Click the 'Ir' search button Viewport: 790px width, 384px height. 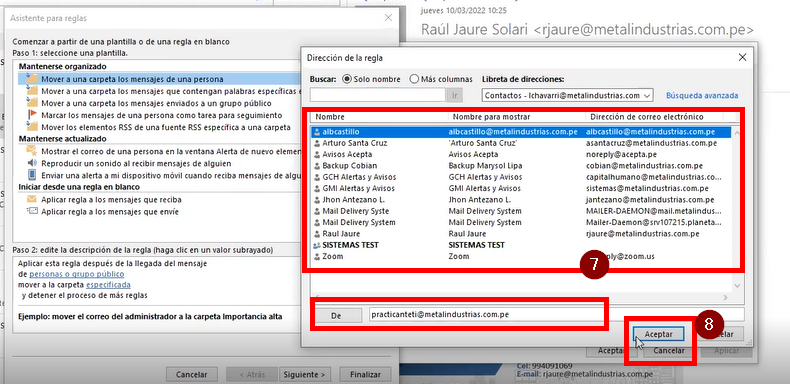tap(455, 95)
